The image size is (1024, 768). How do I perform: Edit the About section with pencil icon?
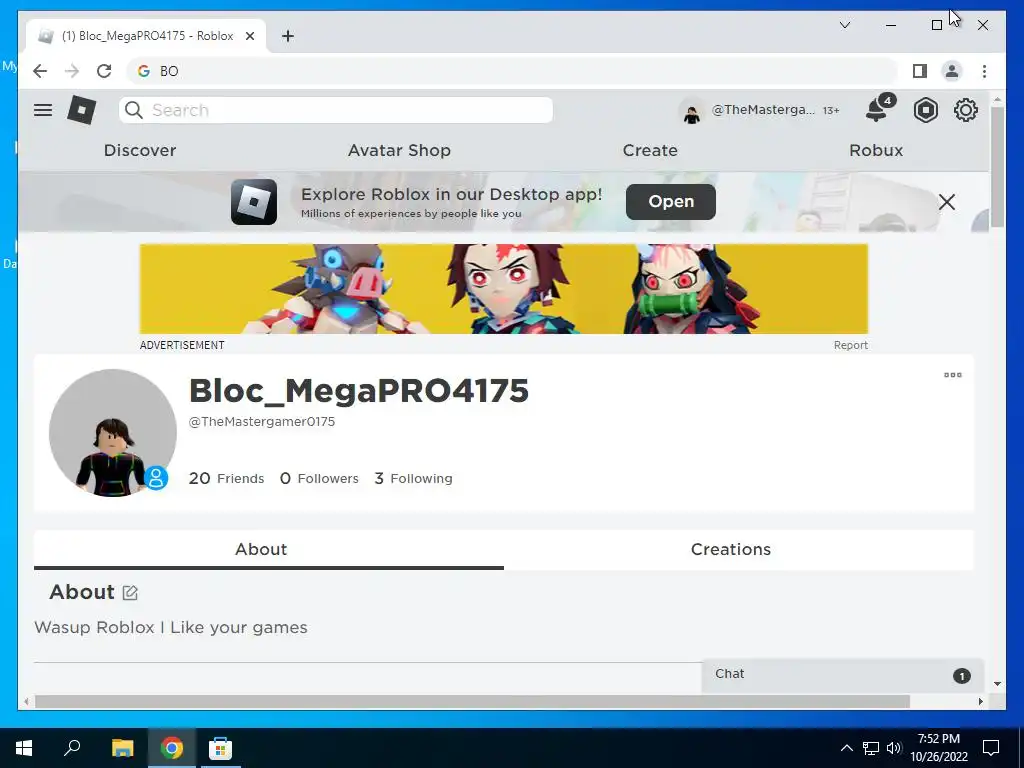tap(130, 592)
